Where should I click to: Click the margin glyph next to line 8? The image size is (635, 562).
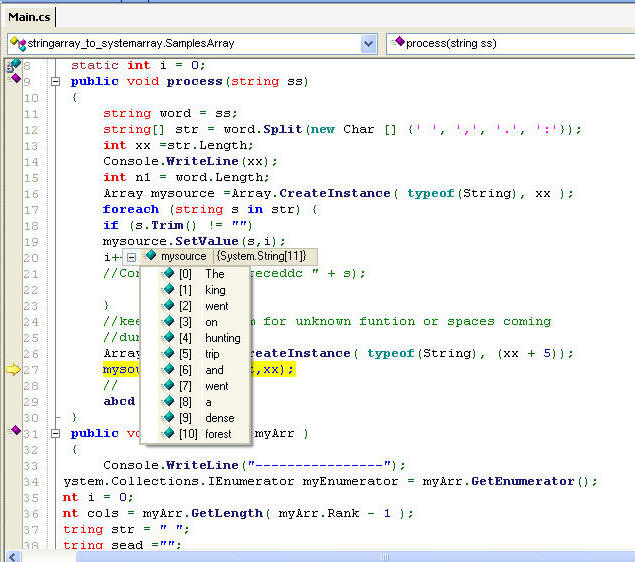pos(13,65)
